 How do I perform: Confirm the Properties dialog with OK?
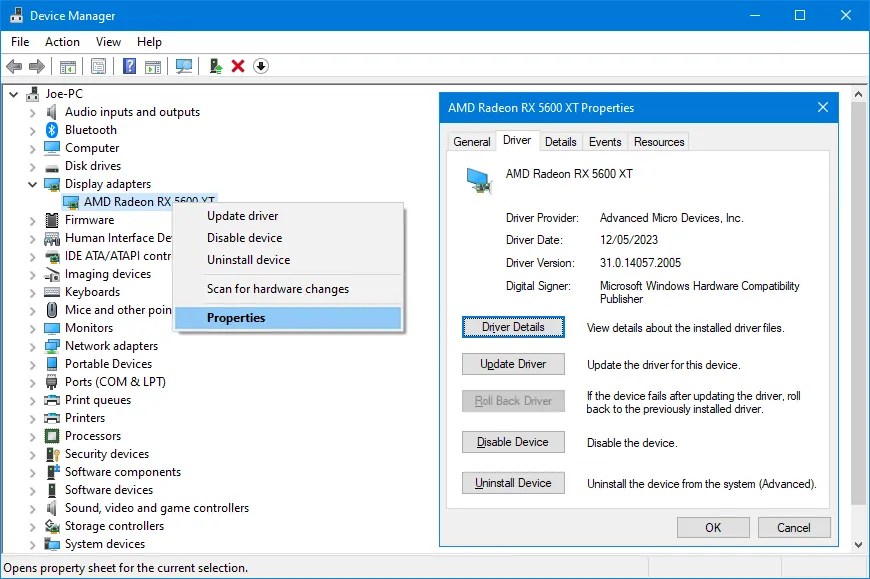[713, 527]
